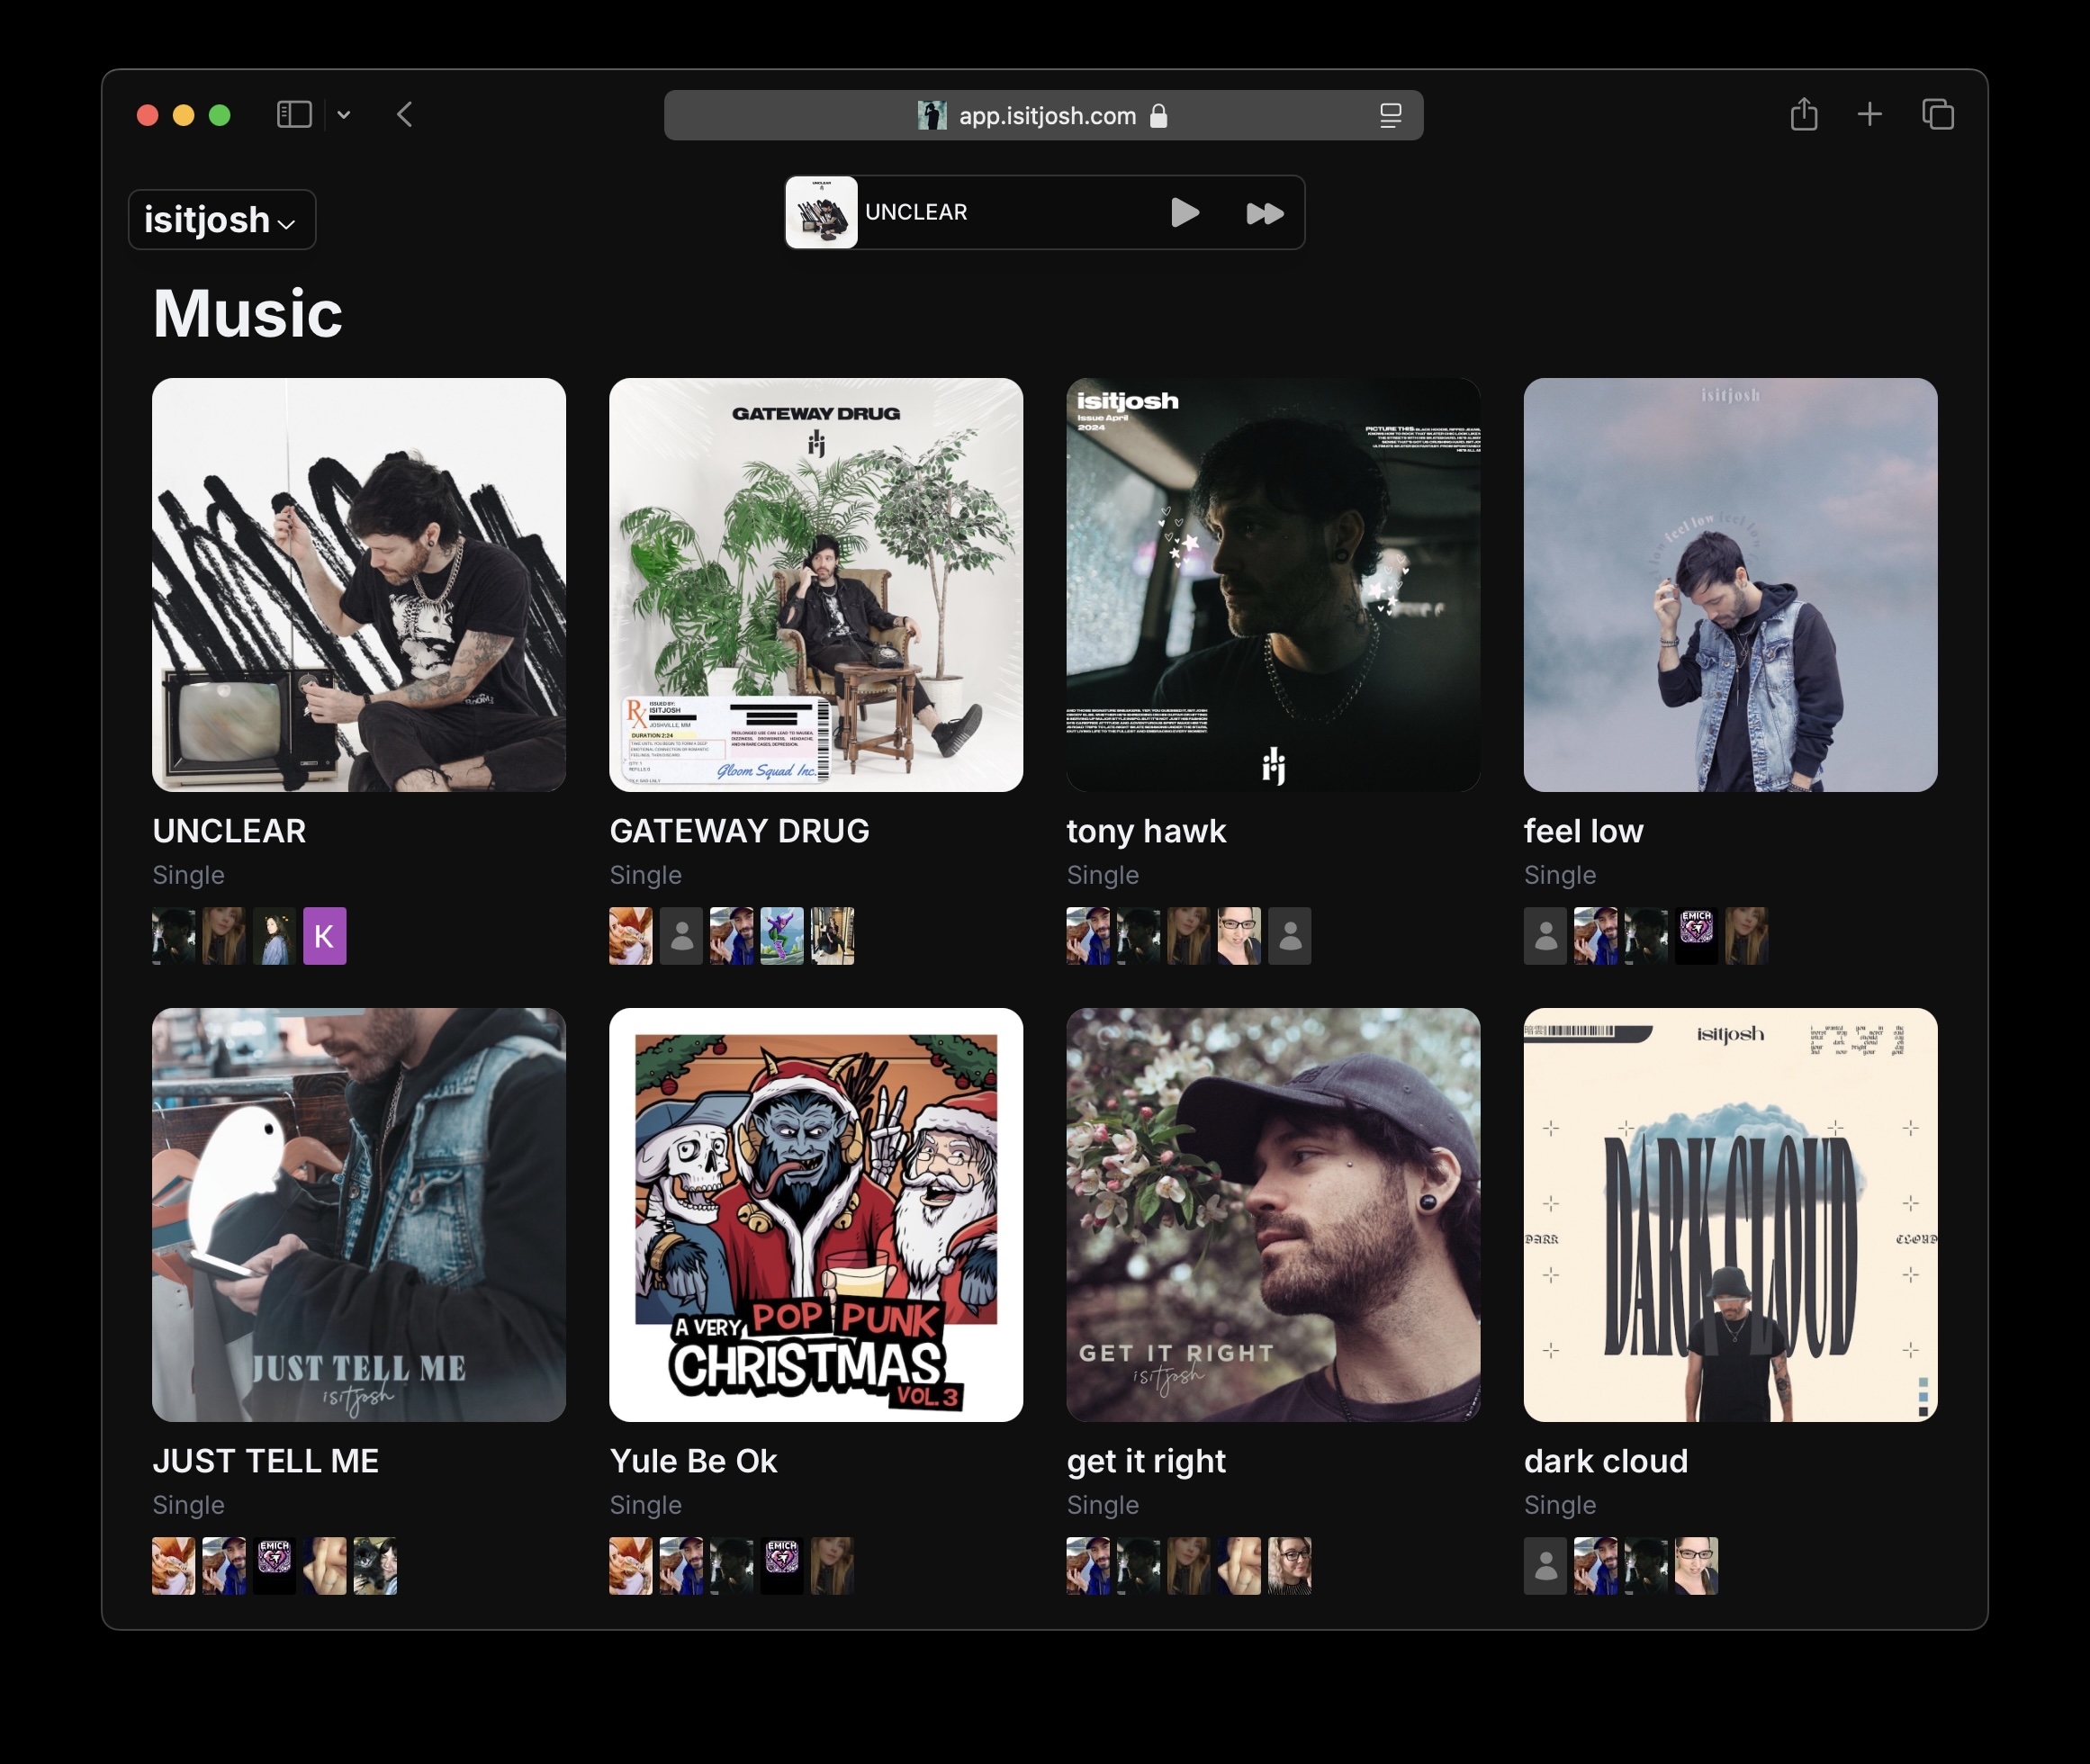Click the Single label under dark cloud
This screenshot has height=1764, width=2090.
(1559, 1505)
